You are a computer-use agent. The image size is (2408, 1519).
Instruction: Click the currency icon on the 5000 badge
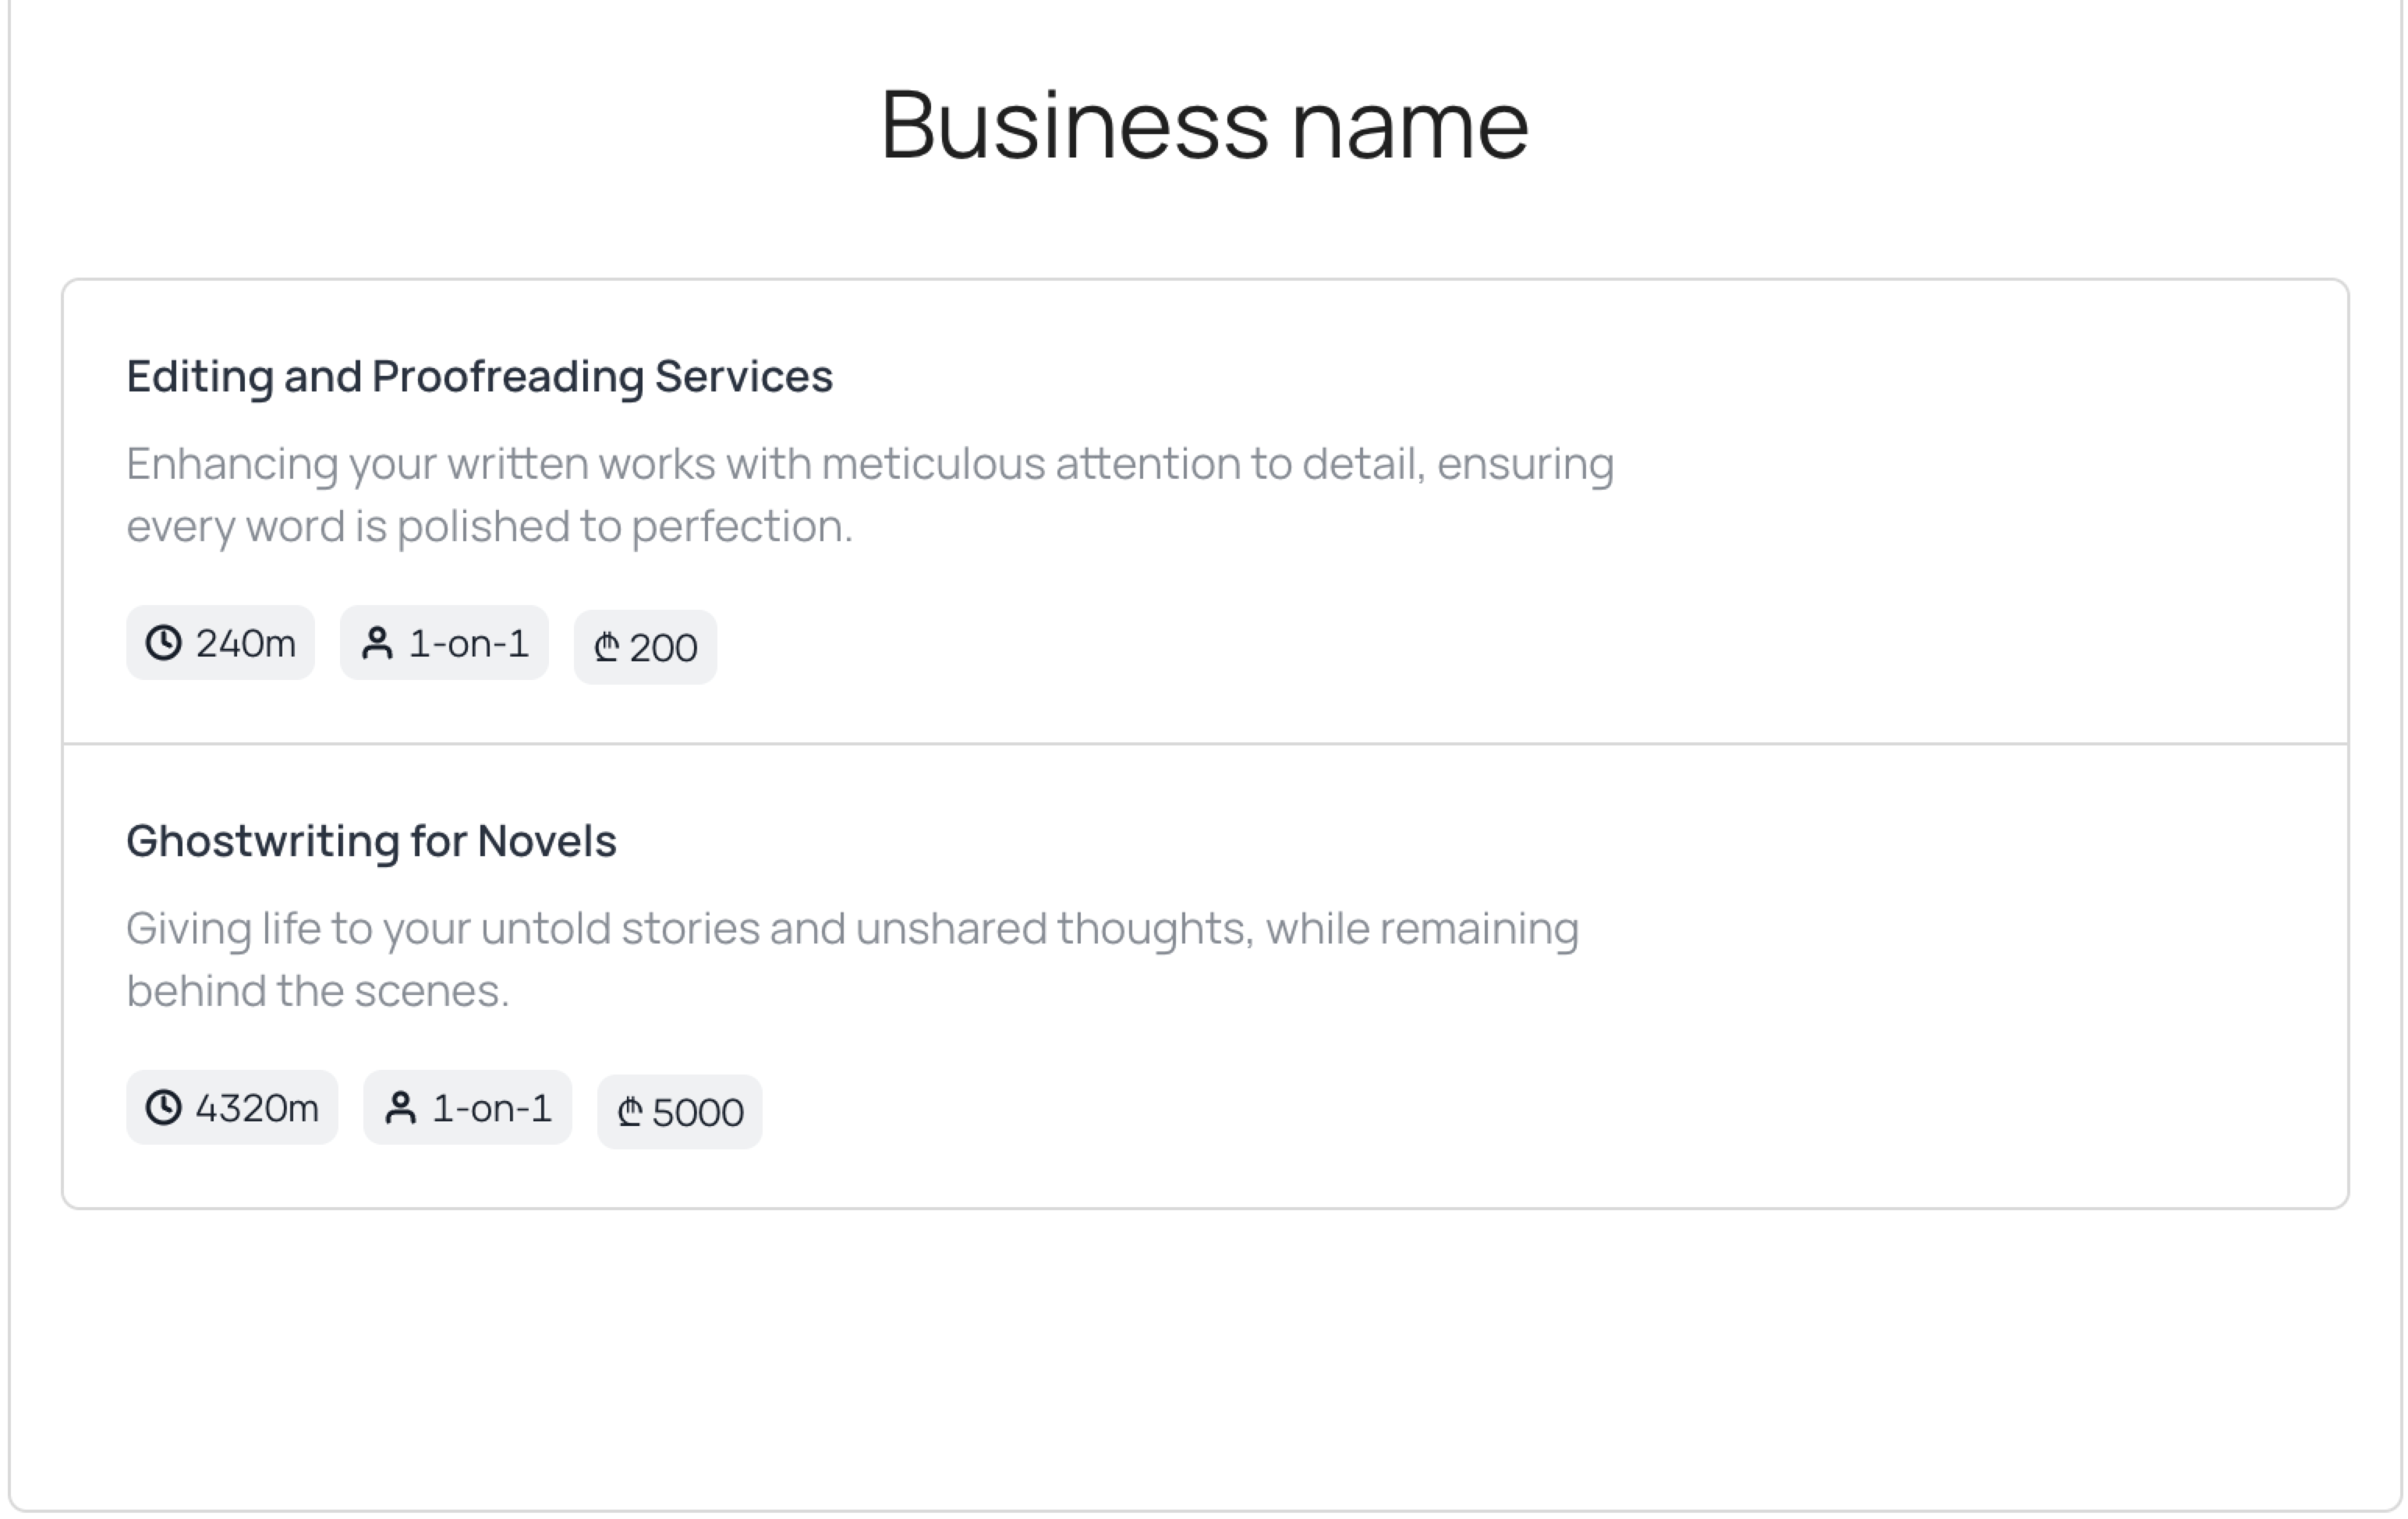click(x=631, y=1112)
